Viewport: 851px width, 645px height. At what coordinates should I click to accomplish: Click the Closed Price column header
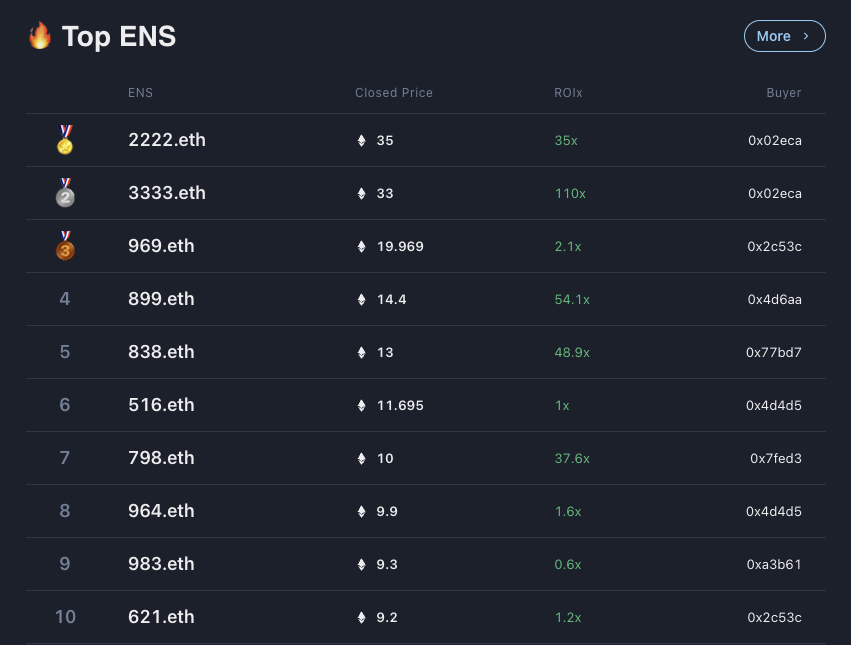tap(394, 93)
